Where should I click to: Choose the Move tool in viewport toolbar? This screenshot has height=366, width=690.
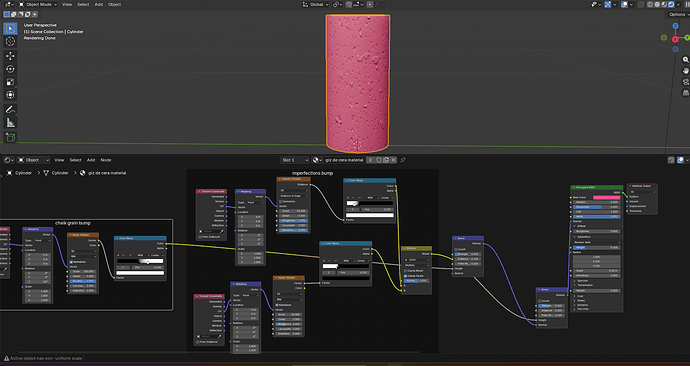pos(10,56)
